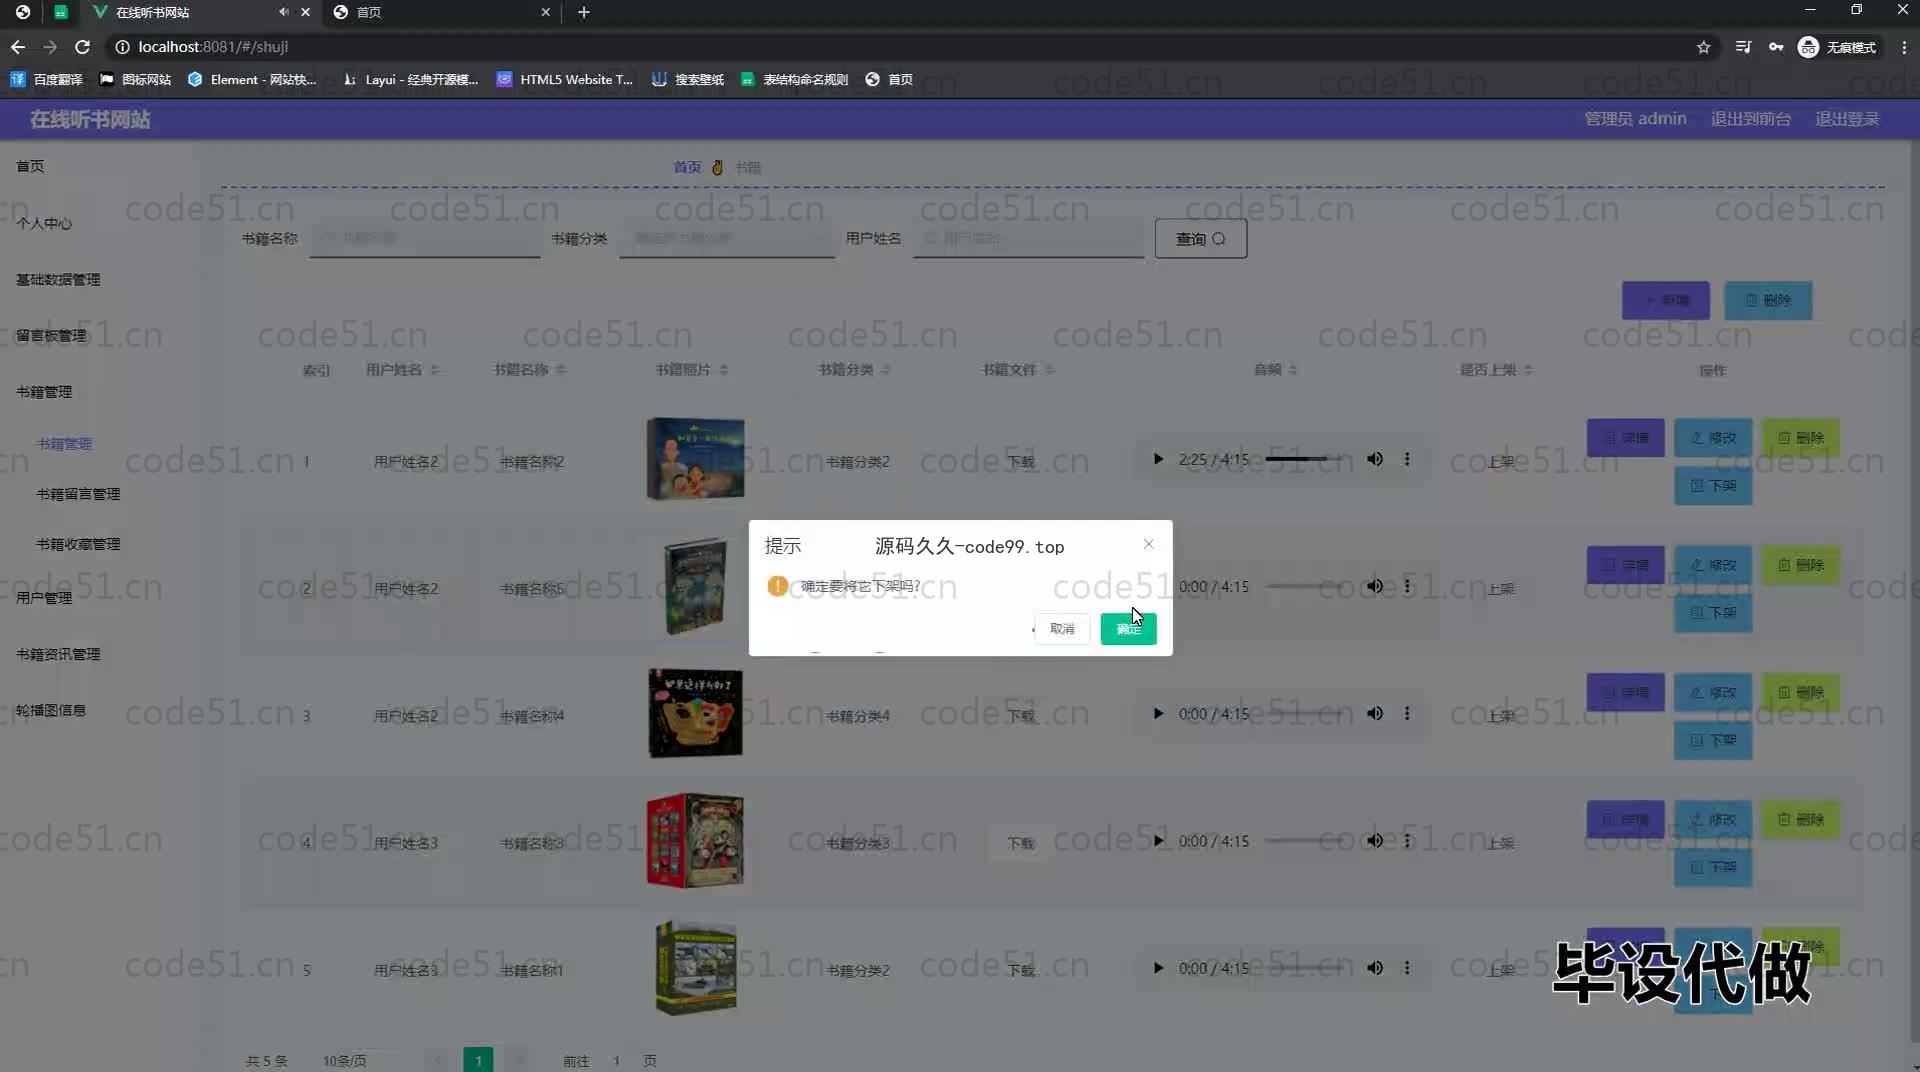Viewport: 1920px width, 1072px height.
Task: Open audio options menu in 书籍名称2 row
Action: 1407,459
